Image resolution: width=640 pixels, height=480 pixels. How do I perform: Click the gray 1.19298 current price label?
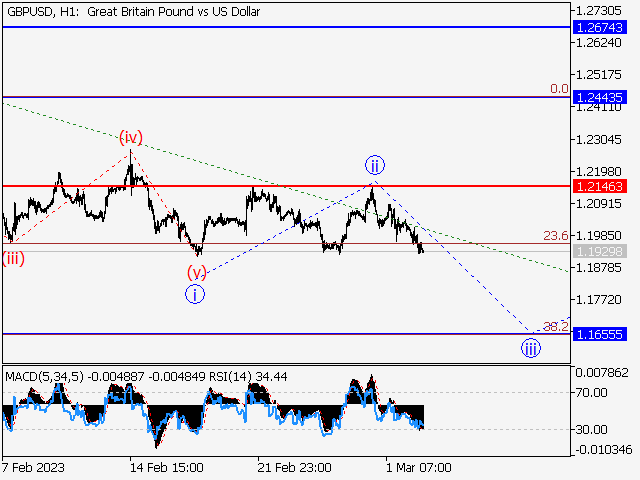pos(600,251)
